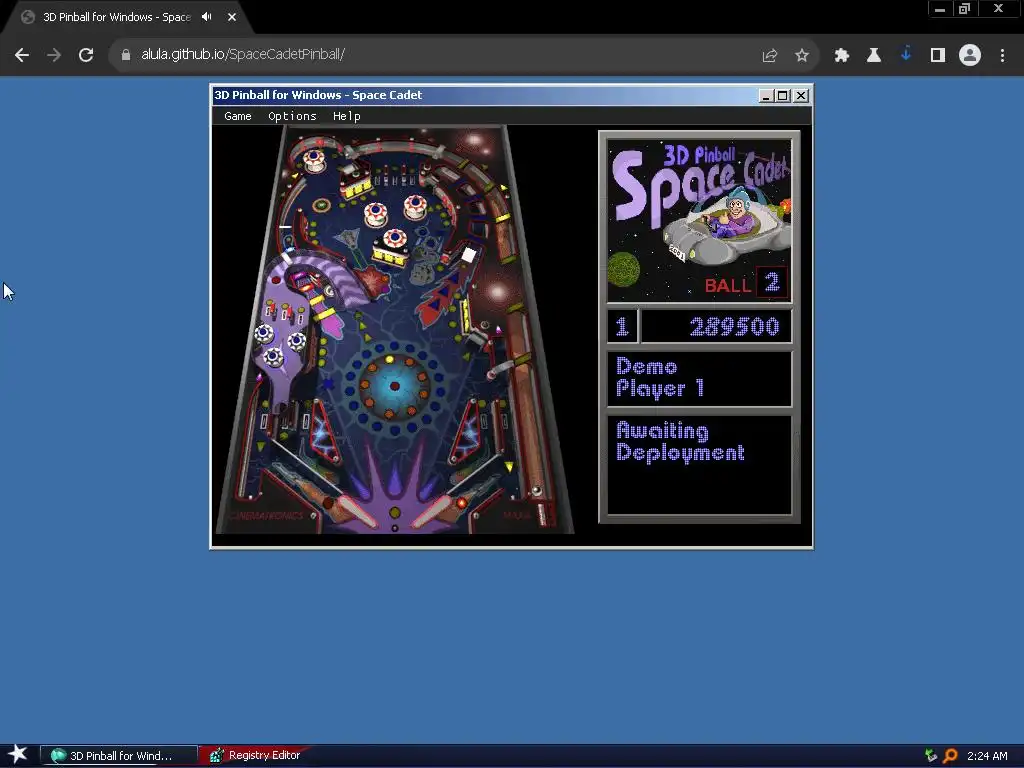Image resolution: width=1024 pixels, height=768 pixels.
Task: Open the browser downloads arrow
Action: click(906, 54)
